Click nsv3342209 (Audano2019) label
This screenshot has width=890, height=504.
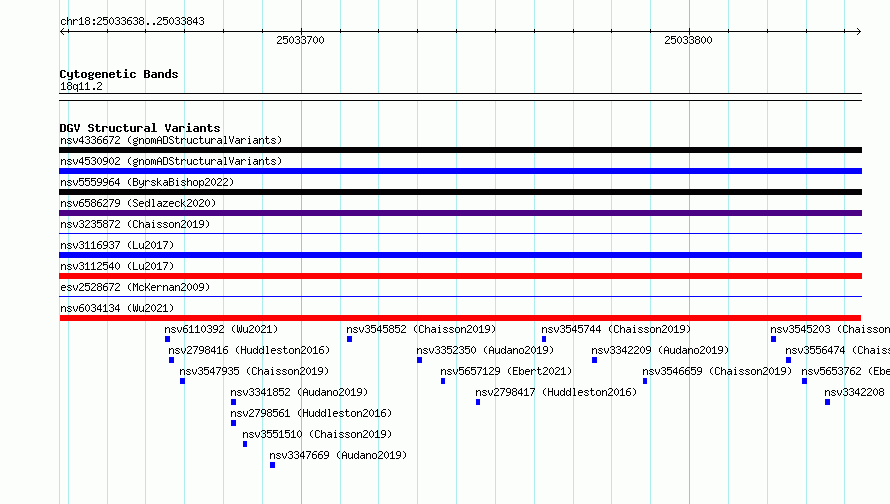(x=660, y=350)
